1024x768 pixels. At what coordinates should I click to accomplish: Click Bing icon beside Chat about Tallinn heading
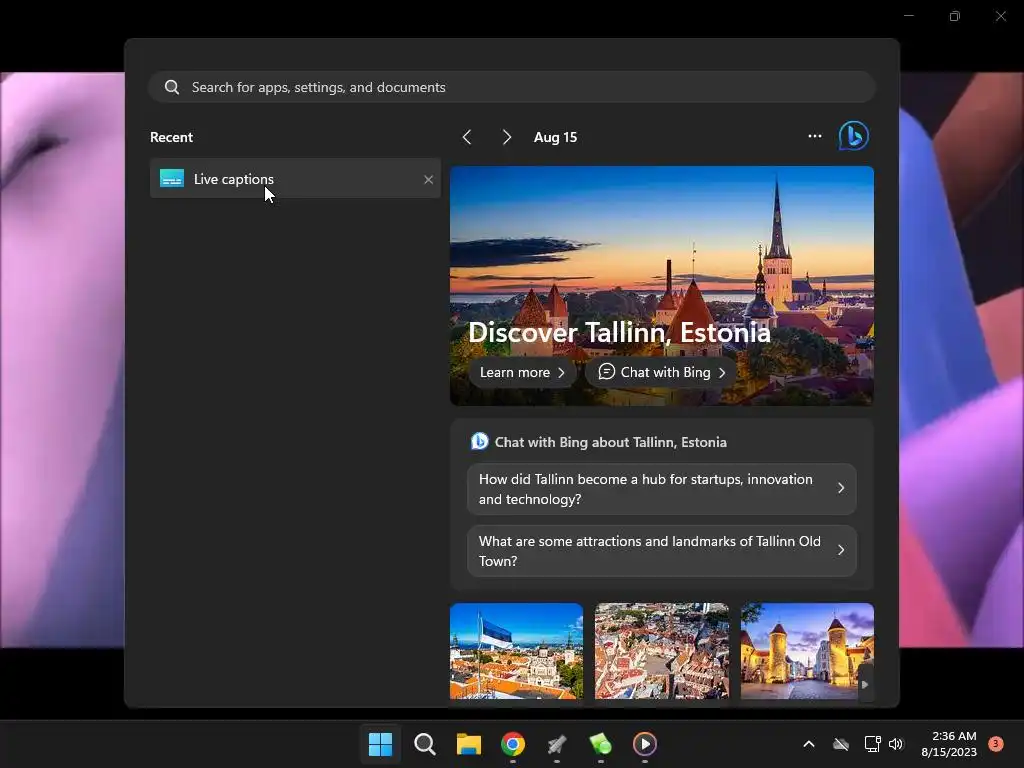pos(479,441)
